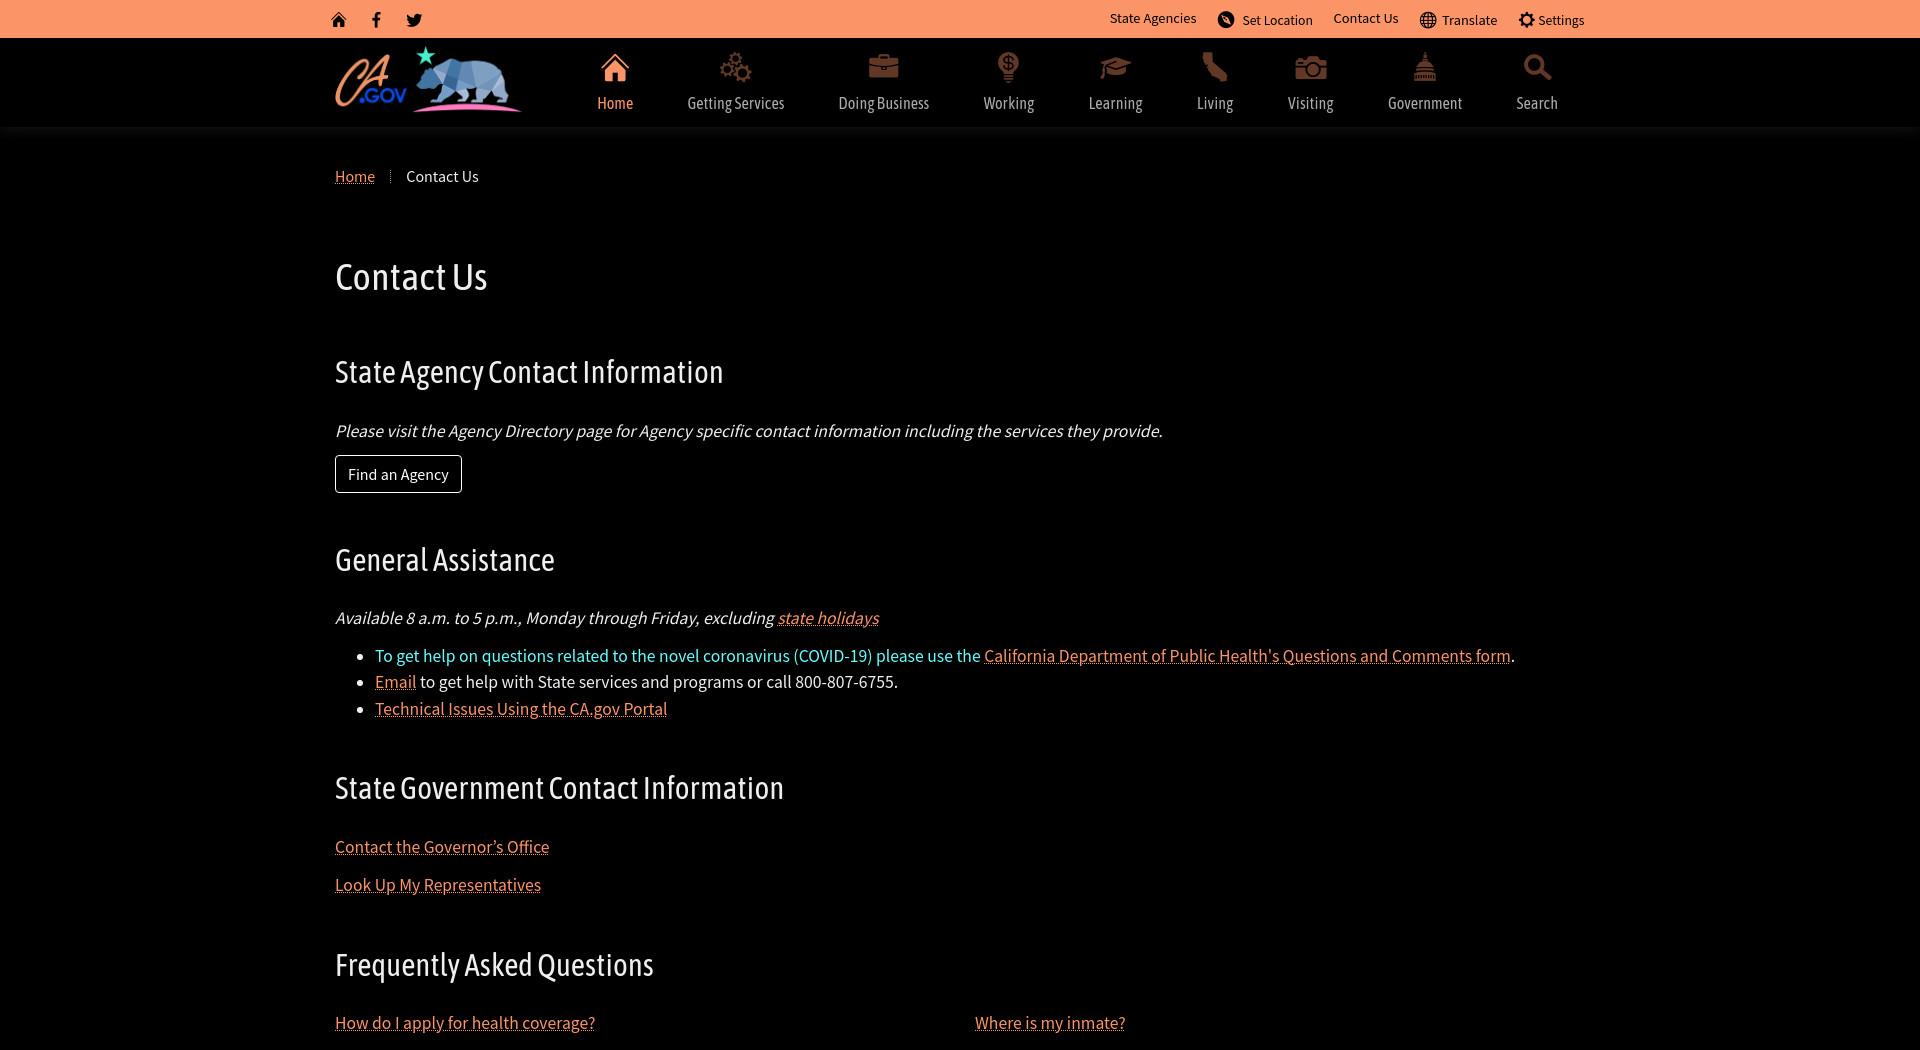1920x1050 pixels.
Task: Open the Learning menu label
Action: point(1115,104)
